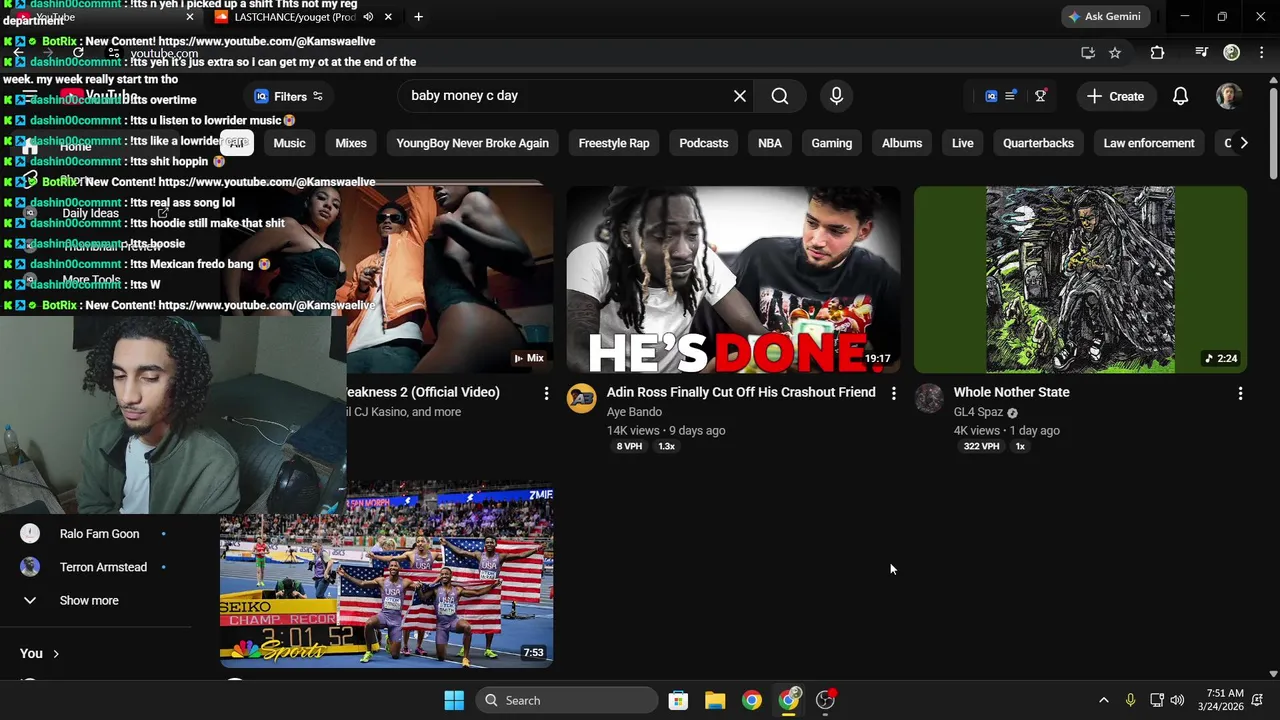The height and width of the screenshot is (720, 1280).
Task: Start voice search with the microphone icon
Action: tap(837, 96)
